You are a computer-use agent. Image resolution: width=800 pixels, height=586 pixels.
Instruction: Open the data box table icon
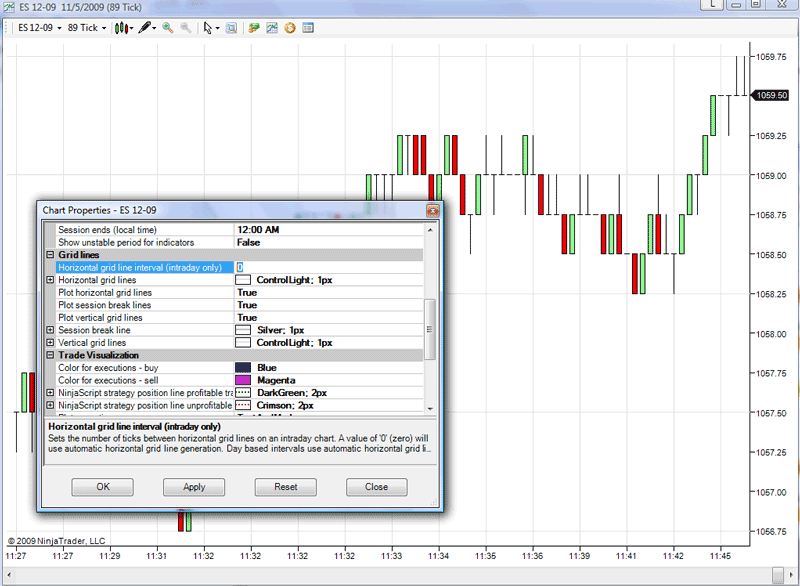click(308, 28)
